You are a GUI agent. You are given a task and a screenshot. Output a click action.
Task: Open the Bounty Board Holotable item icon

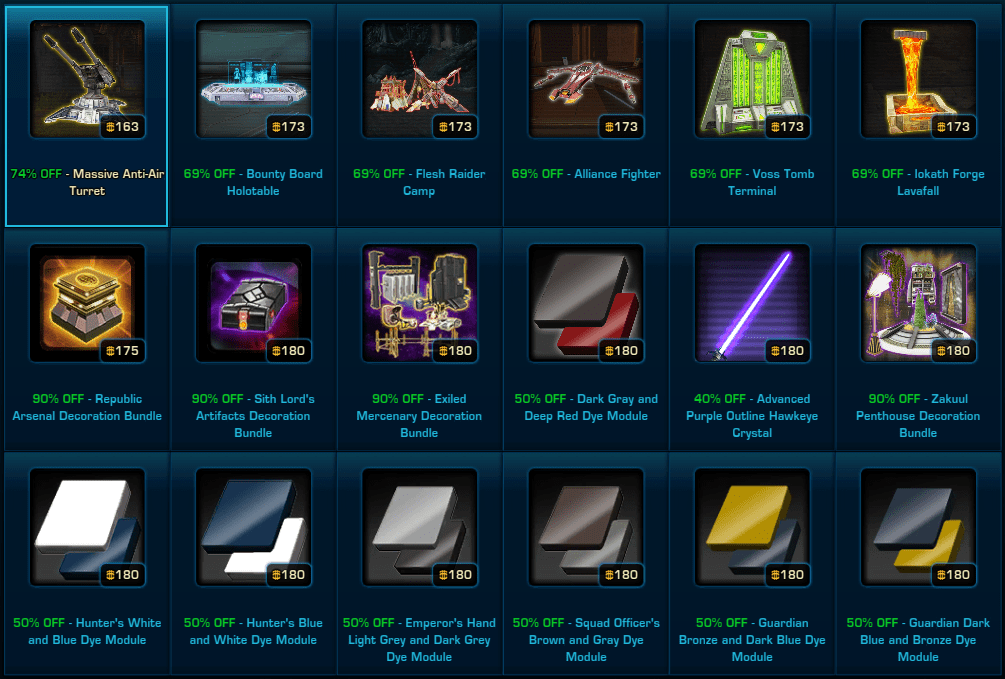[253, 79]
